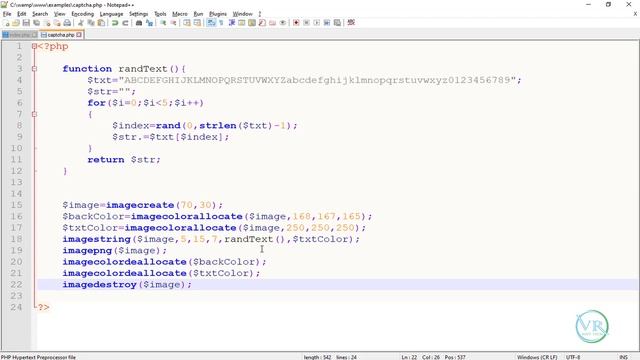Screen dimensions: 640x360
Task: Click the imagedestroy($image); code line
Action: pos(127,284)
